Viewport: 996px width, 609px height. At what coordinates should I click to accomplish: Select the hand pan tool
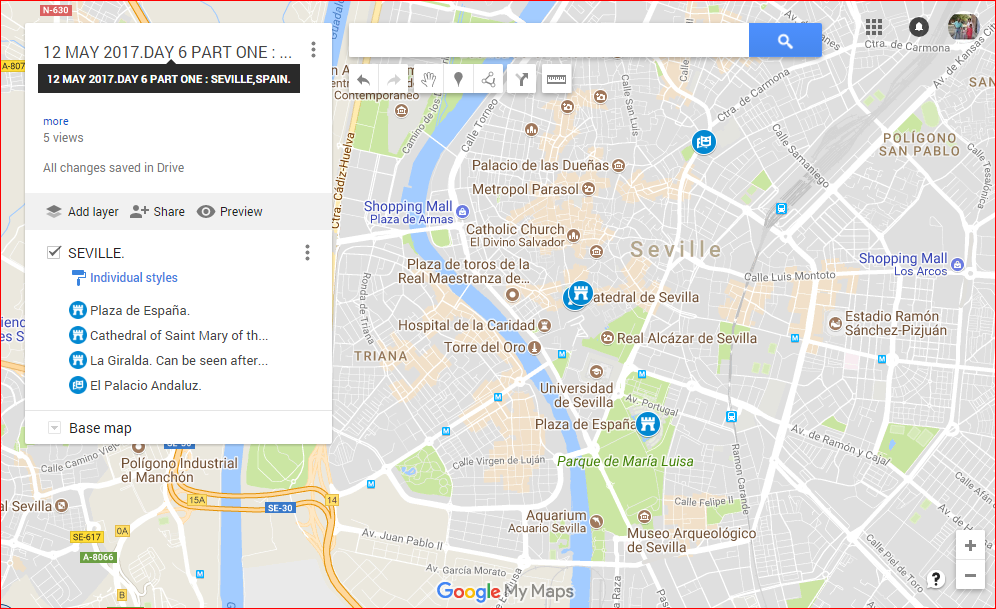pos(428,79)
